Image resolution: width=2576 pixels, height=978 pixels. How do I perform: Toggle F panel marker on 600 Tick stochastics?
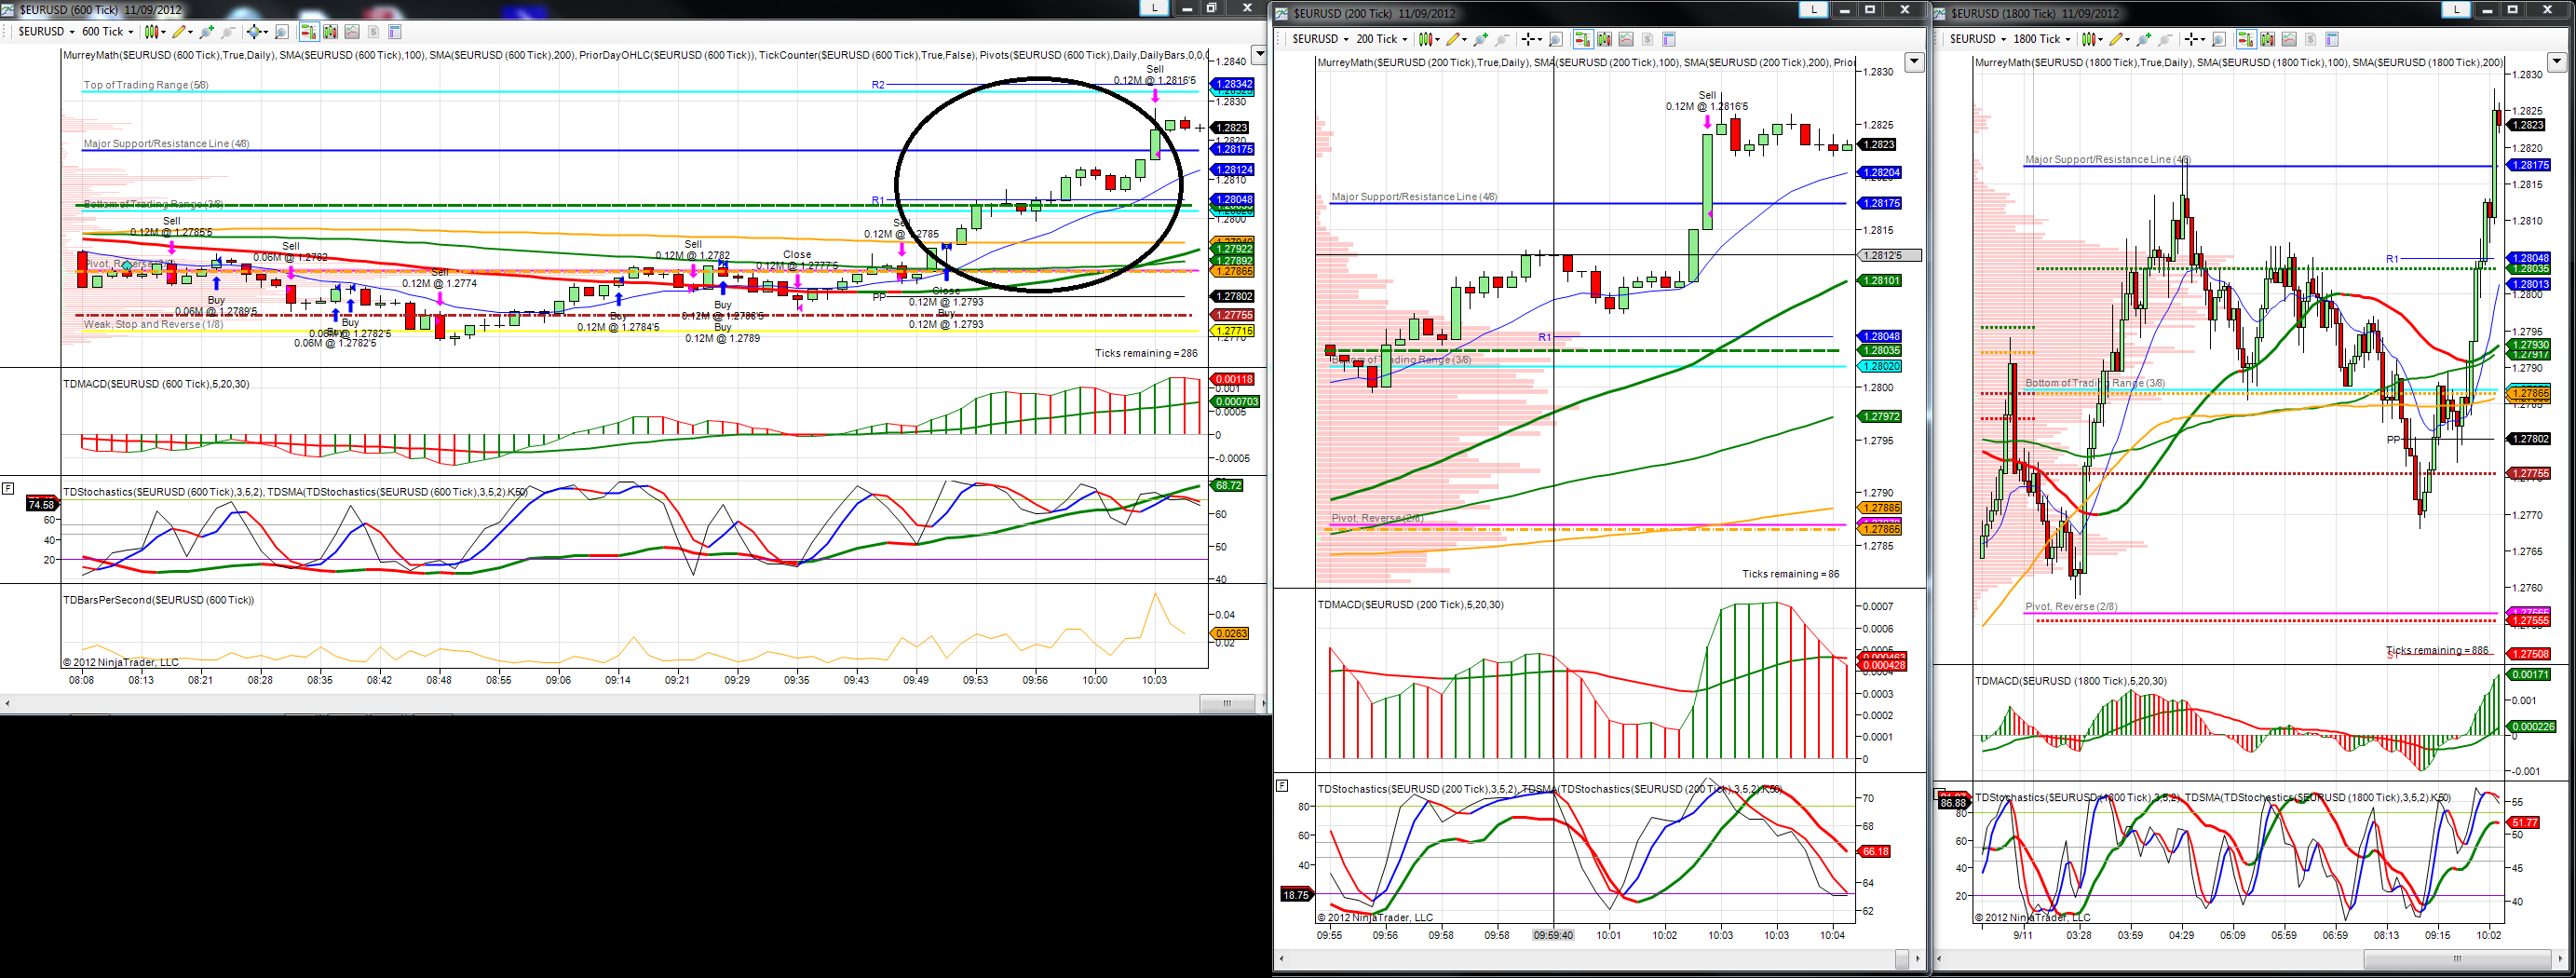(8, 488)
